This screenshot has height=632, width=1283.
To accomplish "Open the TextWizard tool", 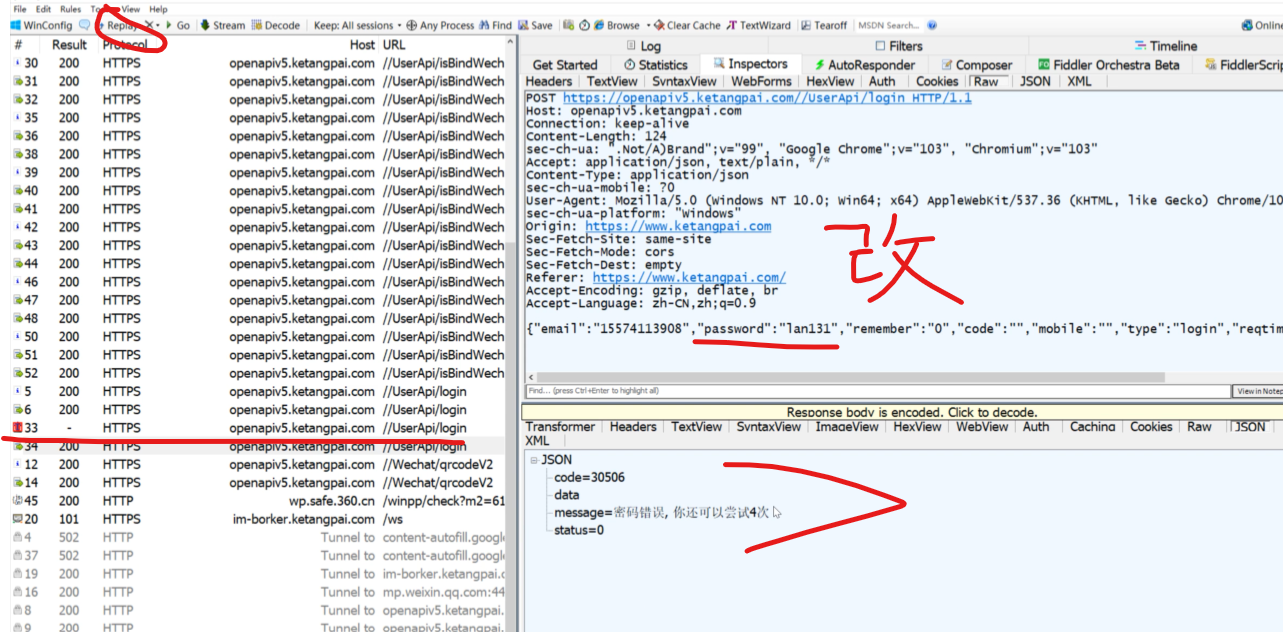I will click(x=759, y=25).
